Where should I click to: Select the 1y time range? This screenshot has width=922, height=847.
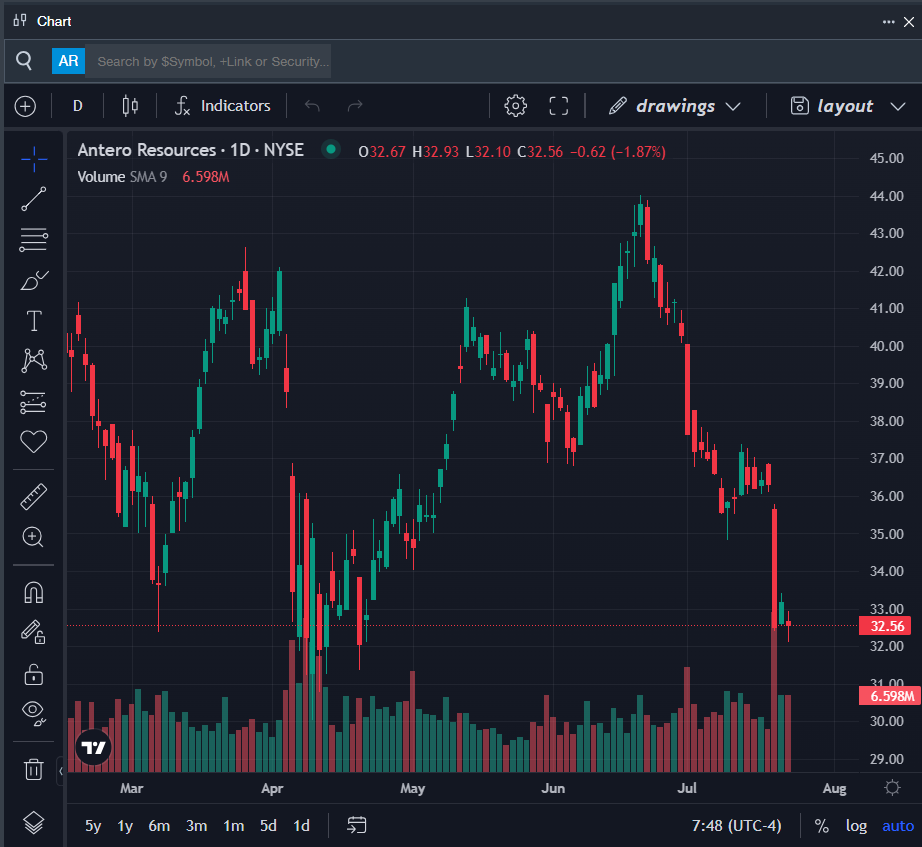(x=125, y=826)
